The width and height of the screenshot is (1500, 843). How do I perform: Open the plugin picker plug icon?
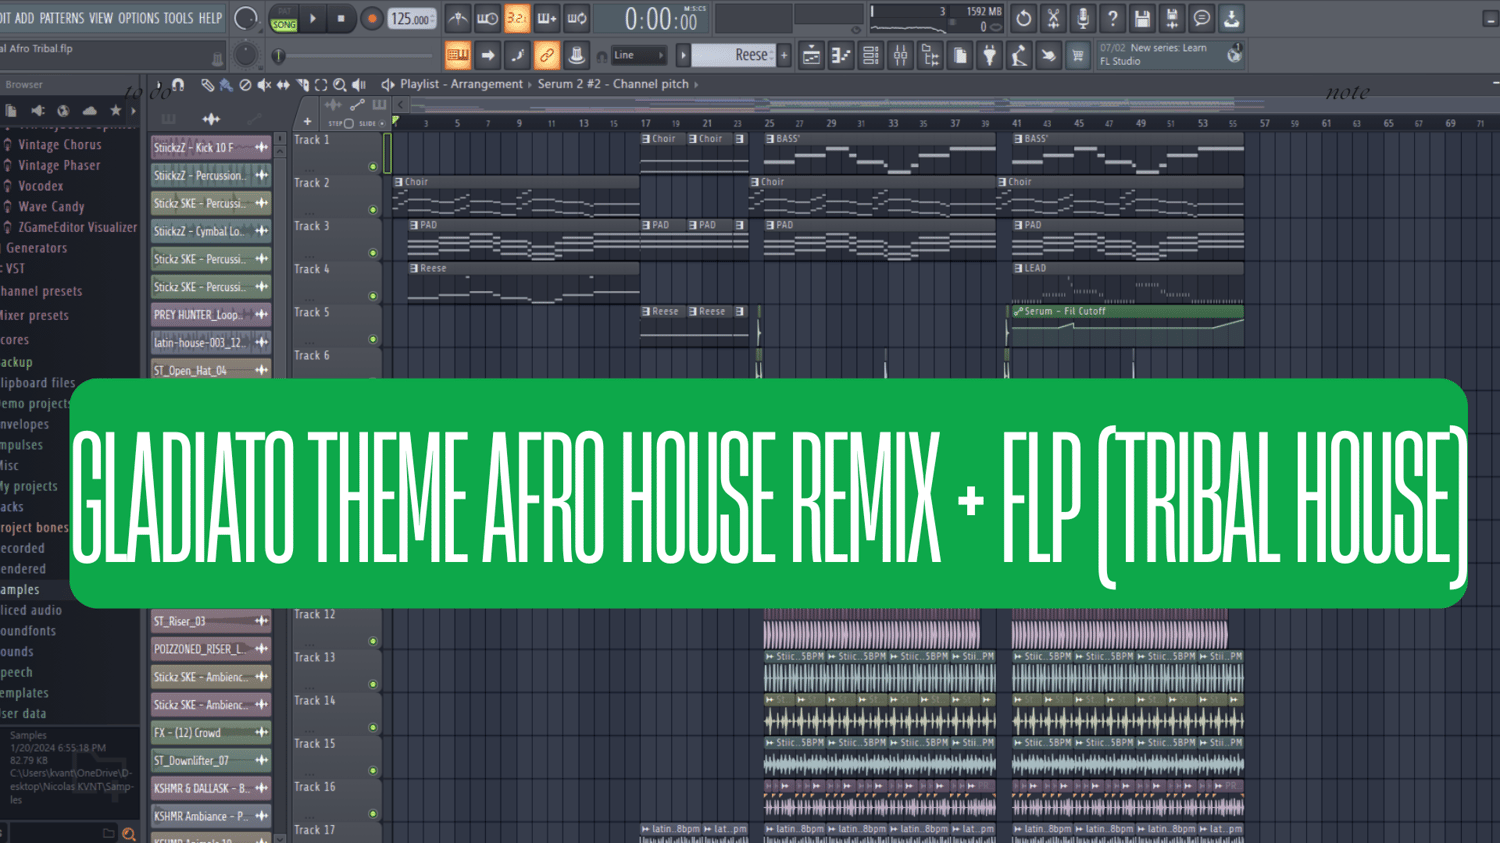(x=989, y=56)
